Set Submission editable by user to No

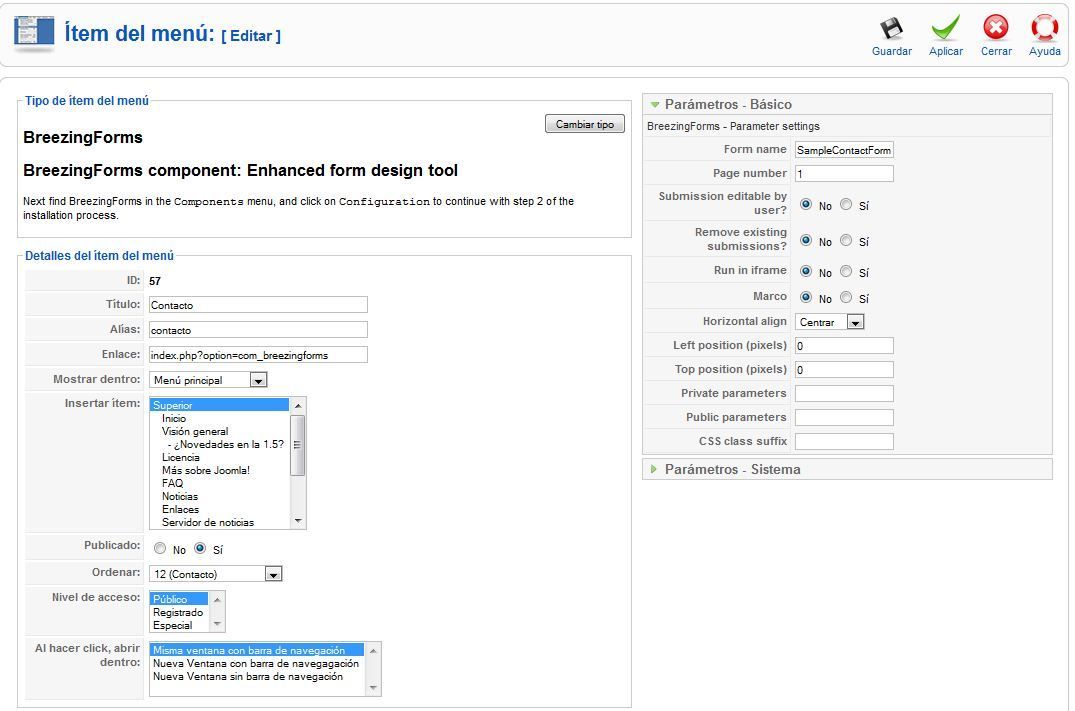point(806,204)
